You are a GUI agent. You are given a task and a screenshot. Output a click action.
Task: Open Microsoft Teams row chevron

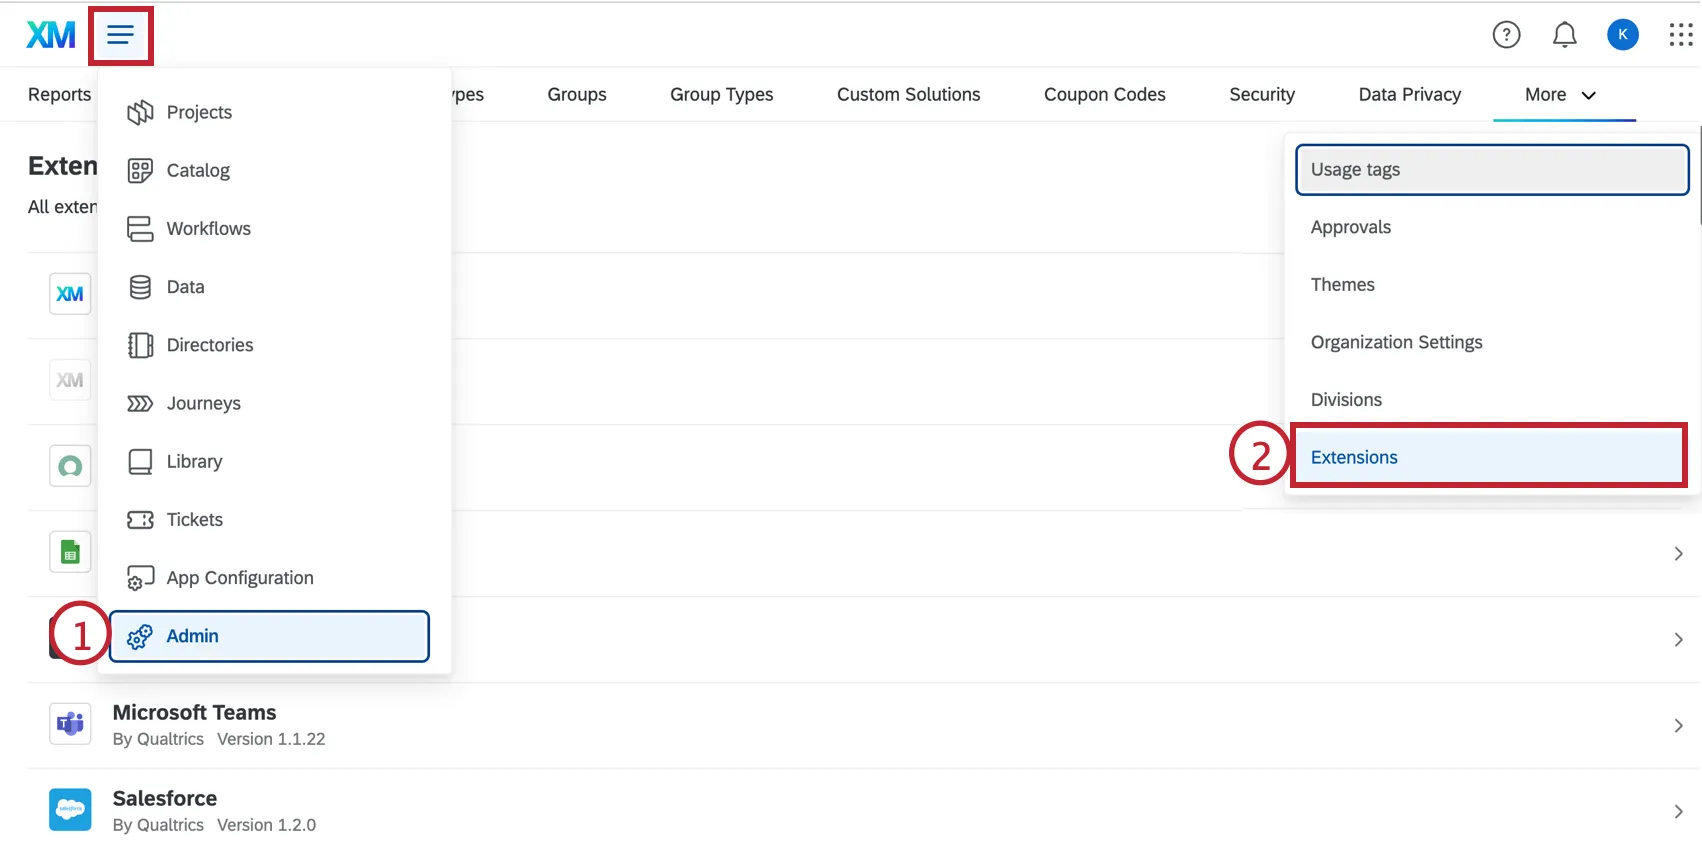point(1678,726)
